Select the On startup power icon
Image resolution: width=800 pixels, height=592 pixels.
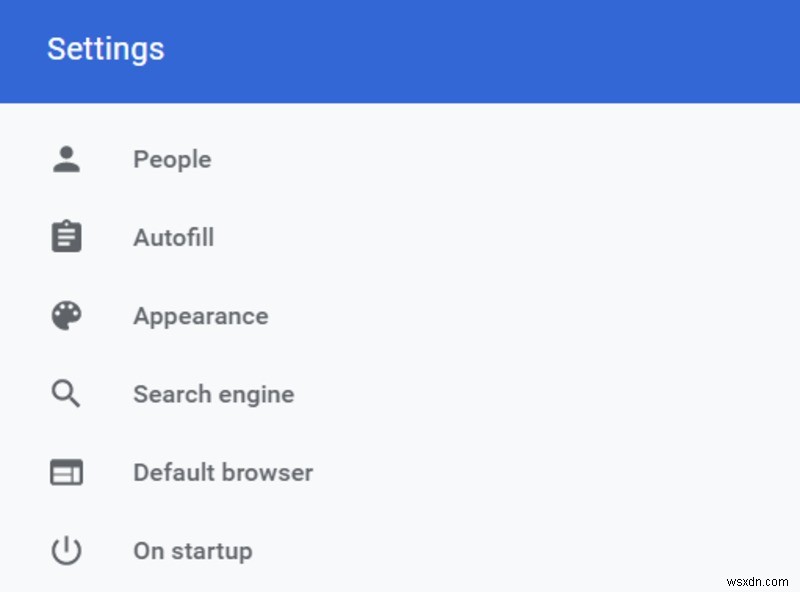65,550
